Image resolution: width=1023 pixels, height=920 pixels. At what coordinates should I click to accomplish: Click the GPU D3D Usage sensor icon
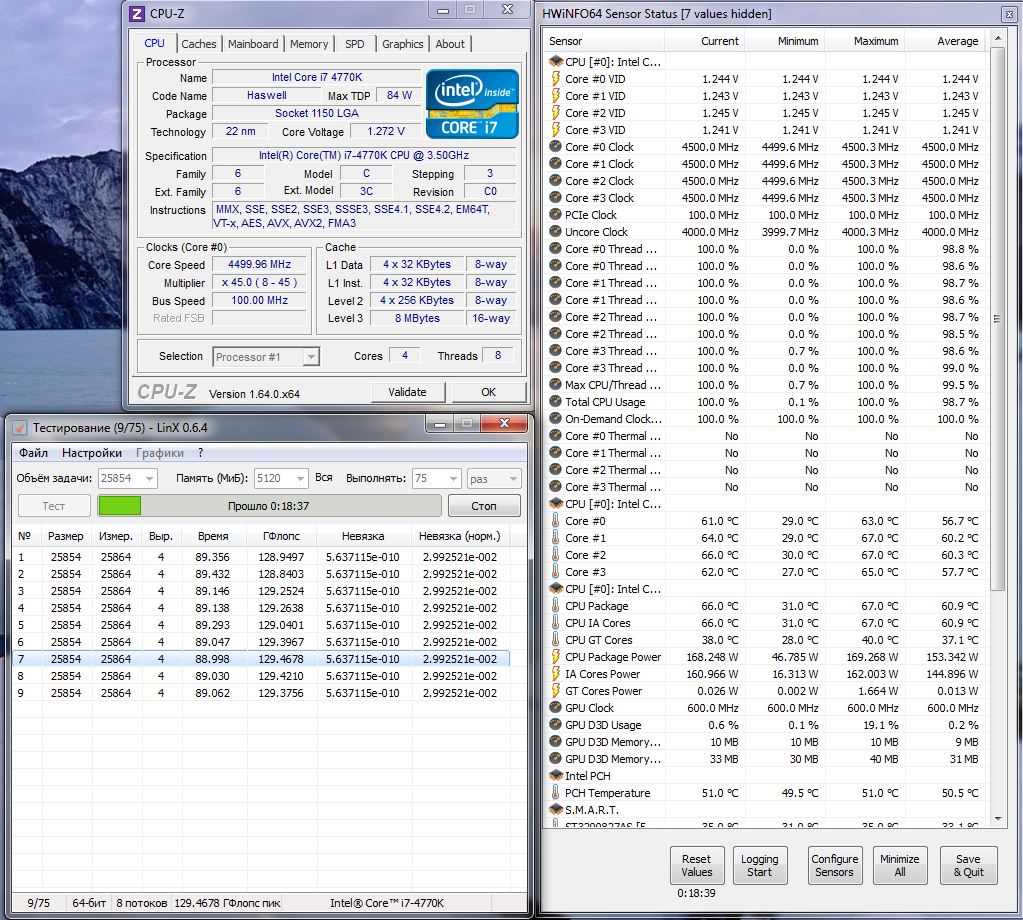pos(555,725)
